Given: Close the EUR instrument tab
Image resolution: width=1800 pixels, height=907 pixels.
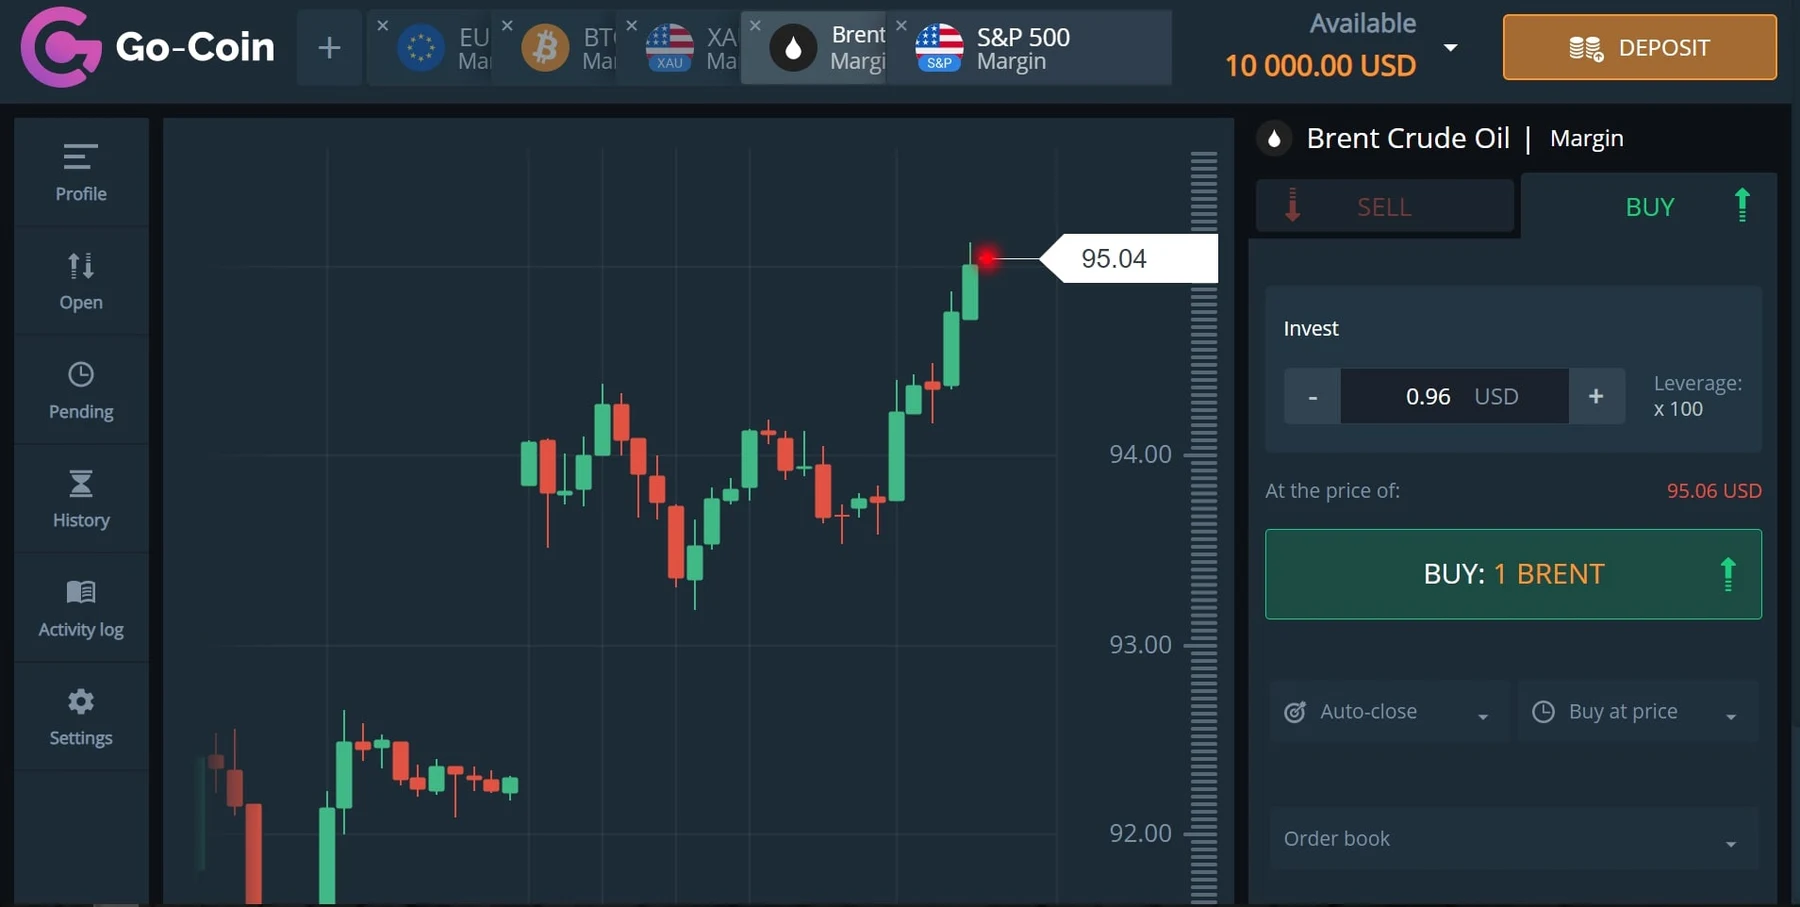Looking at the screenshot, I should pos(382,26).
